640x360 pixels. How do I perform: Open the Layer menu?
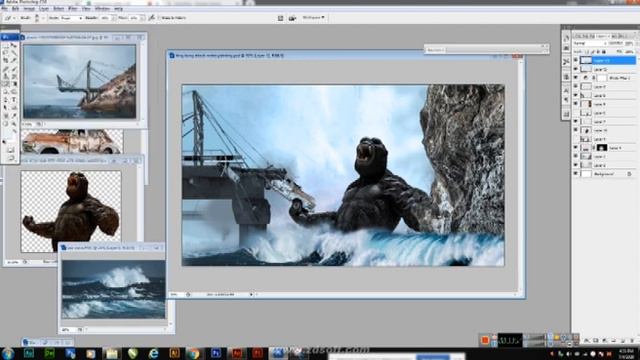tap(44, 8)
